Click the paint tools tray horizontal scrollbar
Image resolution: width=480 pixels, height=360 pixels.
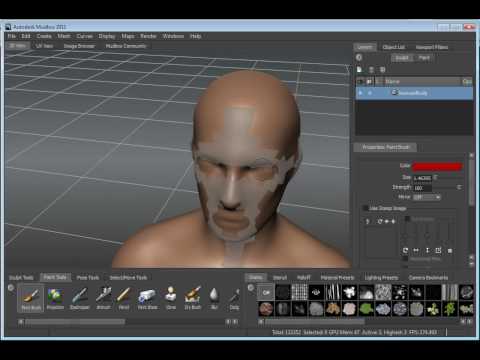[75, 322]
